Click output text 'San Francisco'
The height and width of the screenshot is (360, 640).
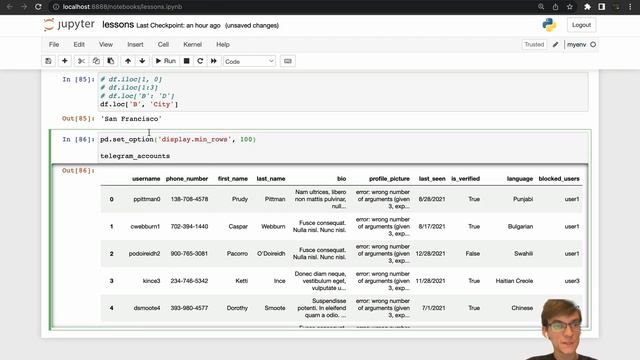click(x=131, y=119)
